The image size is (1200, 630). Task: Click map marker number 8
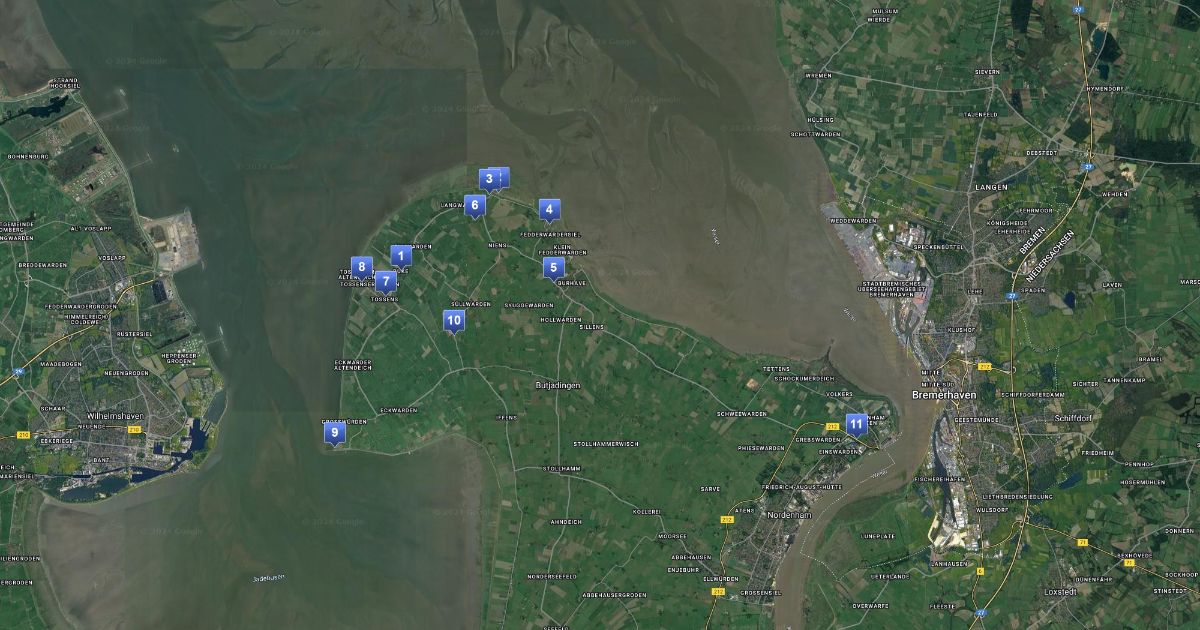pyautogui.click(x=361, y=268)
